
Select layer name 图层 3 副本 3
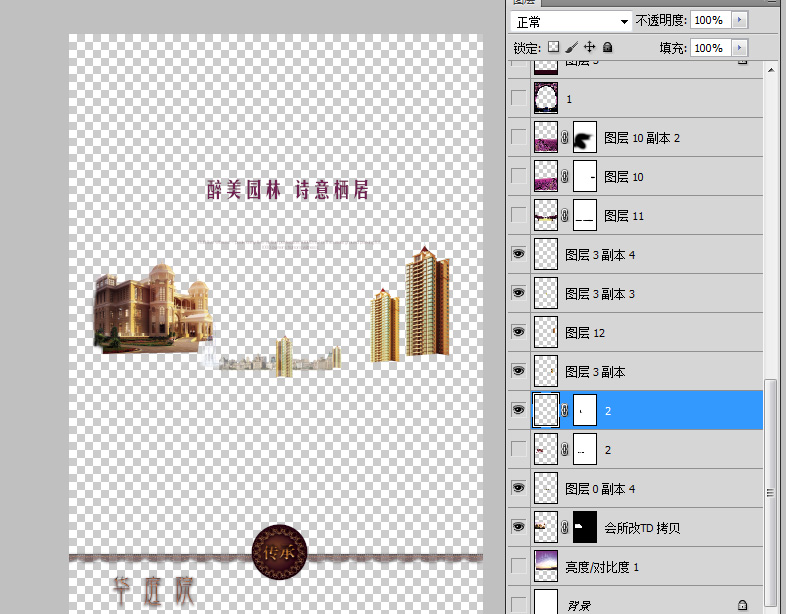(x=600, y=294)
